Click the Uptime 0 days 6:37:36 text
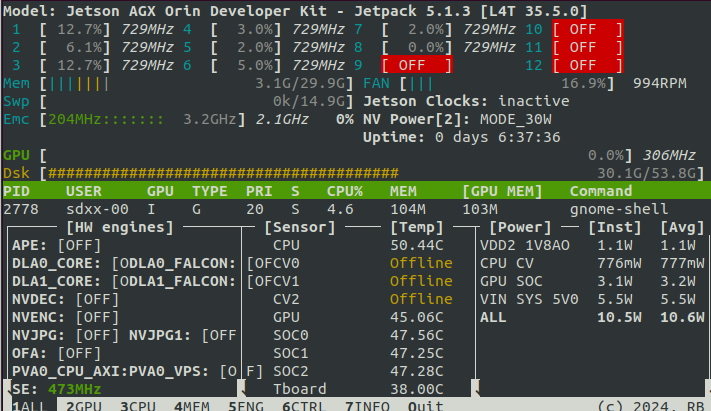The width and height of the screenshot is (711, 411). pyautogui.click(x=462, y=137)
